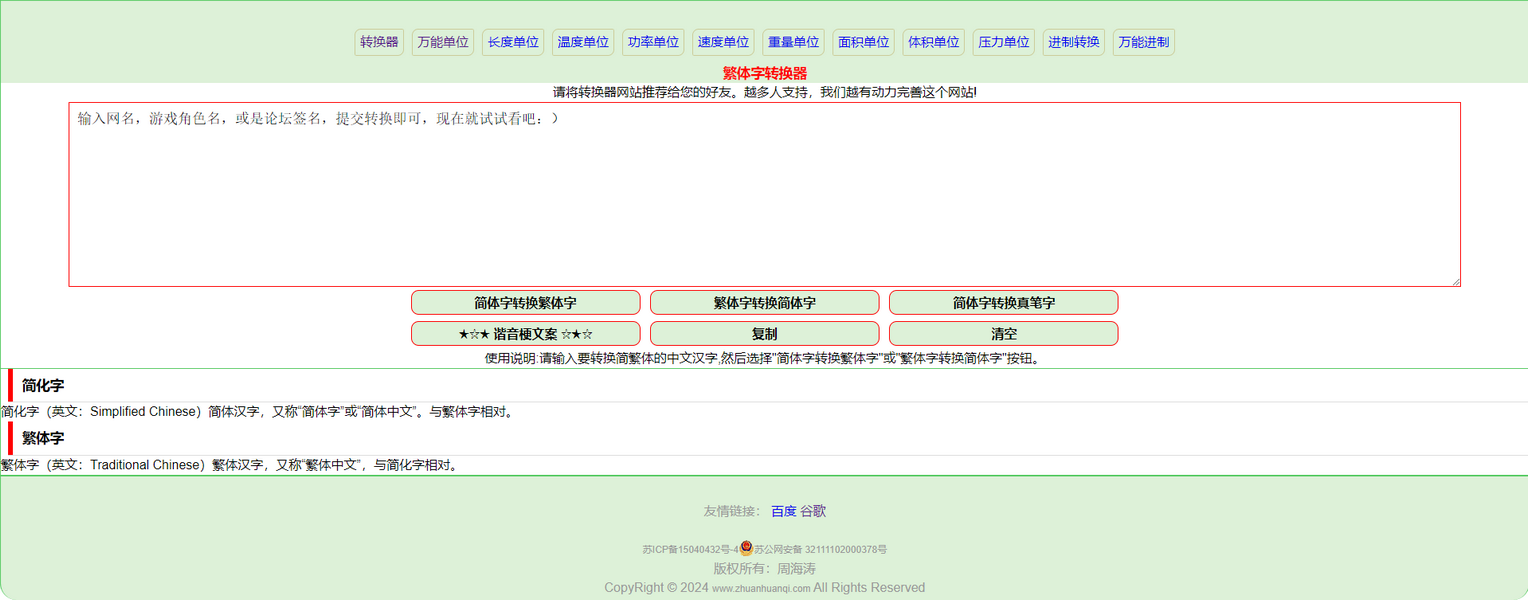1528x600 pixels.
Task: Open the 万能单位 converter menu item
Action: [x=443, y=42]
